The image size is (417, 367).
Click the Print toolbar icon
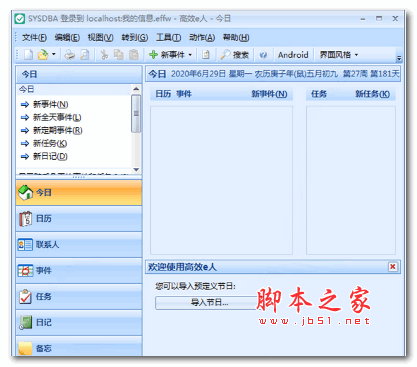[70, 55]
